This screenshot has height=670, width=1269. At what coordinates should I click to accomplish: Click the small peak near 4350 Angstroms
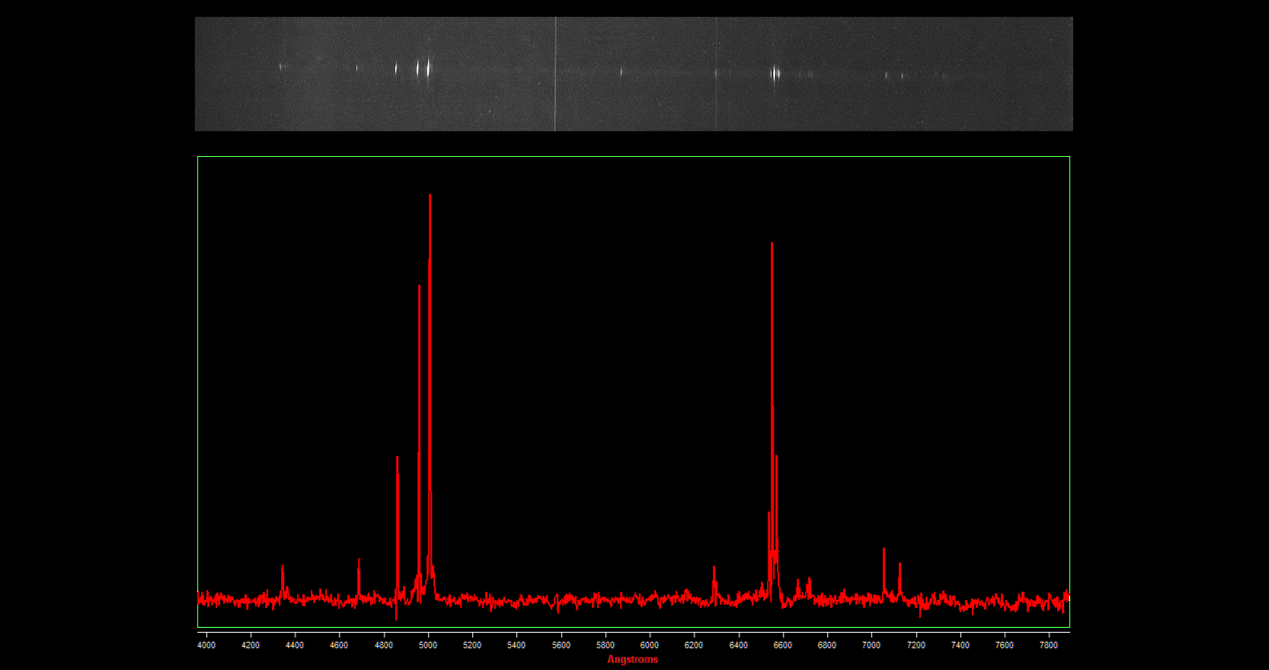(283, 569)
